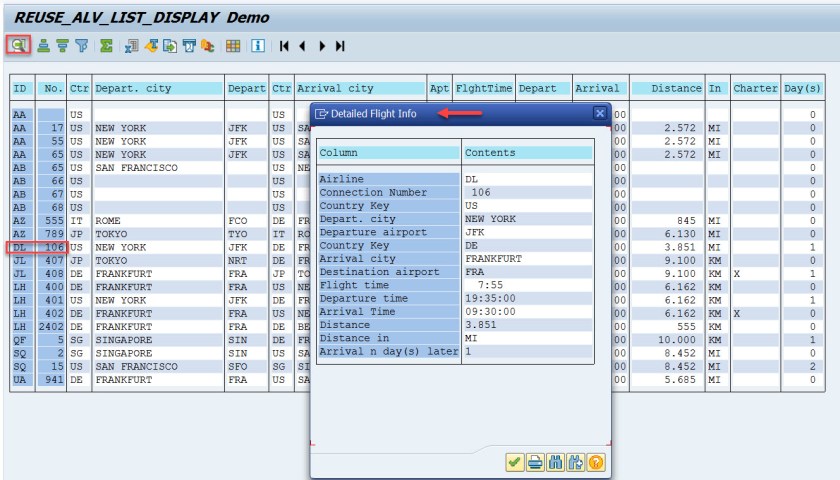Click the Sigma total icon
The width and height of the screenshot is (840, 480).
106,45
